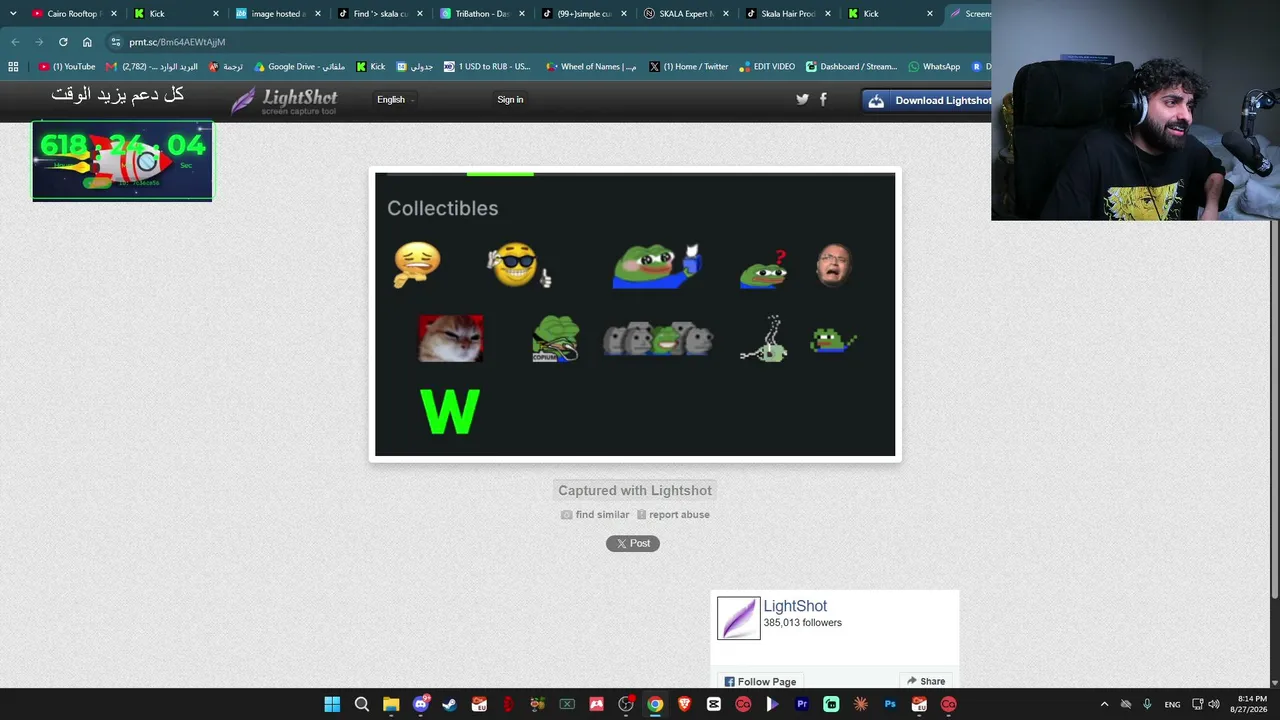Click the report abuse link

tap(673, 515)
